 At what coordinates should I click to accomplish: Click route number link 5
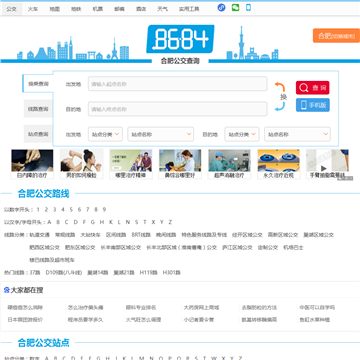[71, 209]
